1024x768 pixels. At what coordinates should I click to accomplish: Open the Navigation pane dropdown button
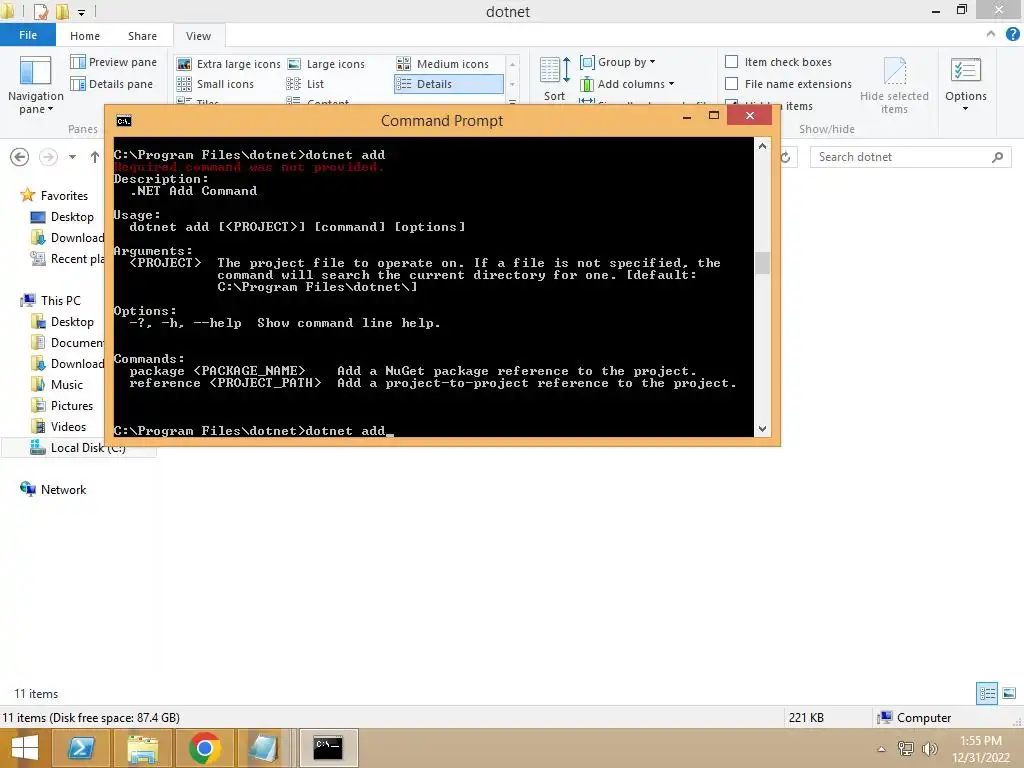point(35,86)
